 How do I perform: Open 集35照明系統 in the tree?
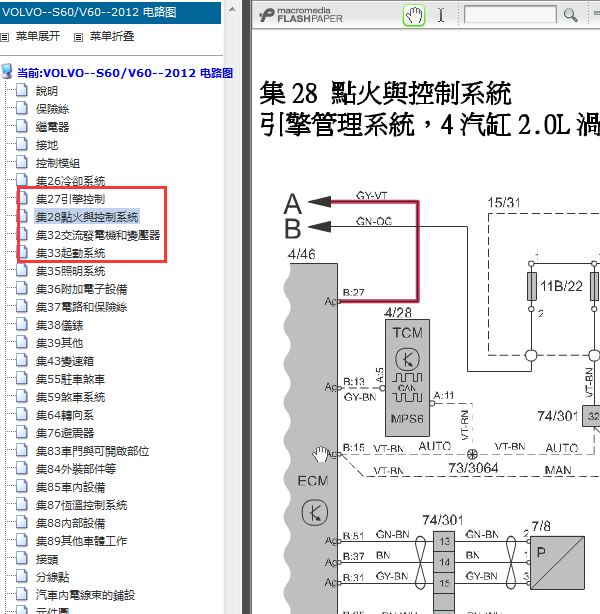pos(70,271)
